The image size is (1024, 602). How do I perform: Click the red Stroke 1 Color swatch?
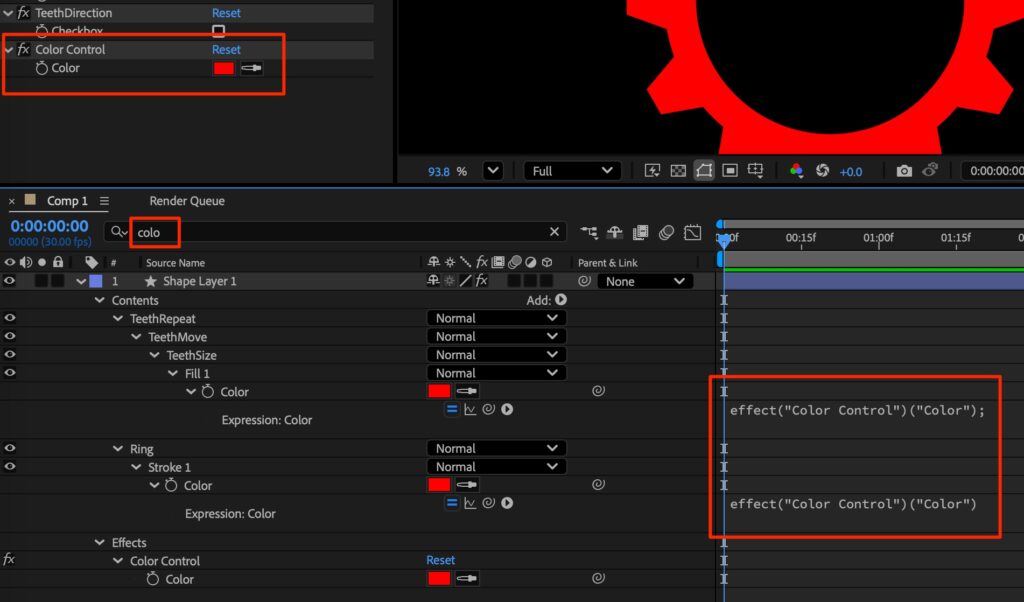pyautogui.click(x=438, y=485)
